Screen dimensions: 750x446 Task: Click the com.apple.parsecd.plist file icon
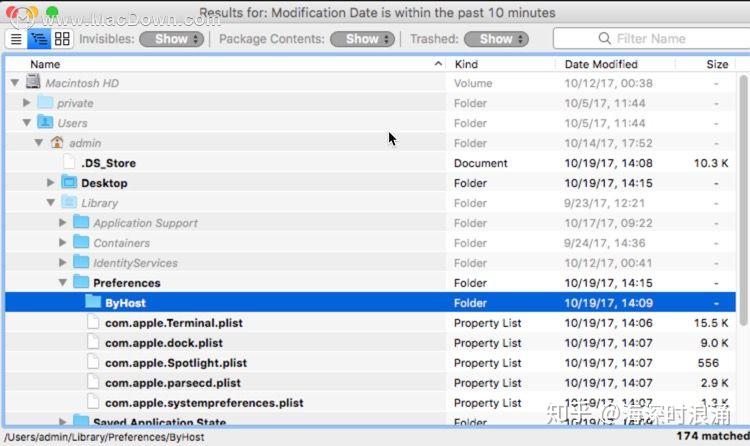93,382
